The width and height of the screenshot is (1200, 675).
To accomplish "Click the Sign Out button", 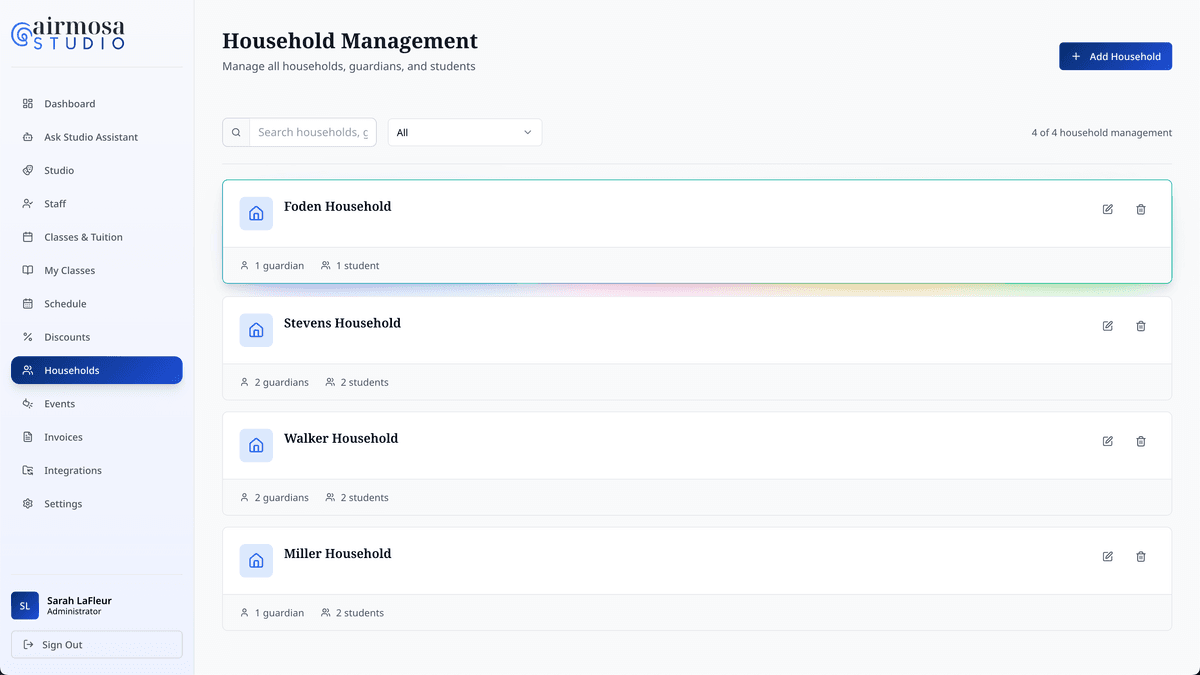I will click(96, 644).
